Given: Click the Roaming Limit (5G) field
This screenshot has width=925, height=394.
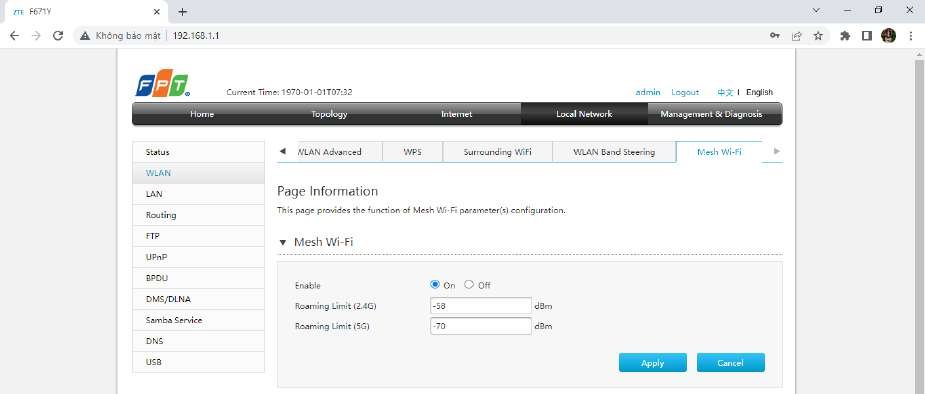Looking at the screenshot, I should tap(481, 326).
